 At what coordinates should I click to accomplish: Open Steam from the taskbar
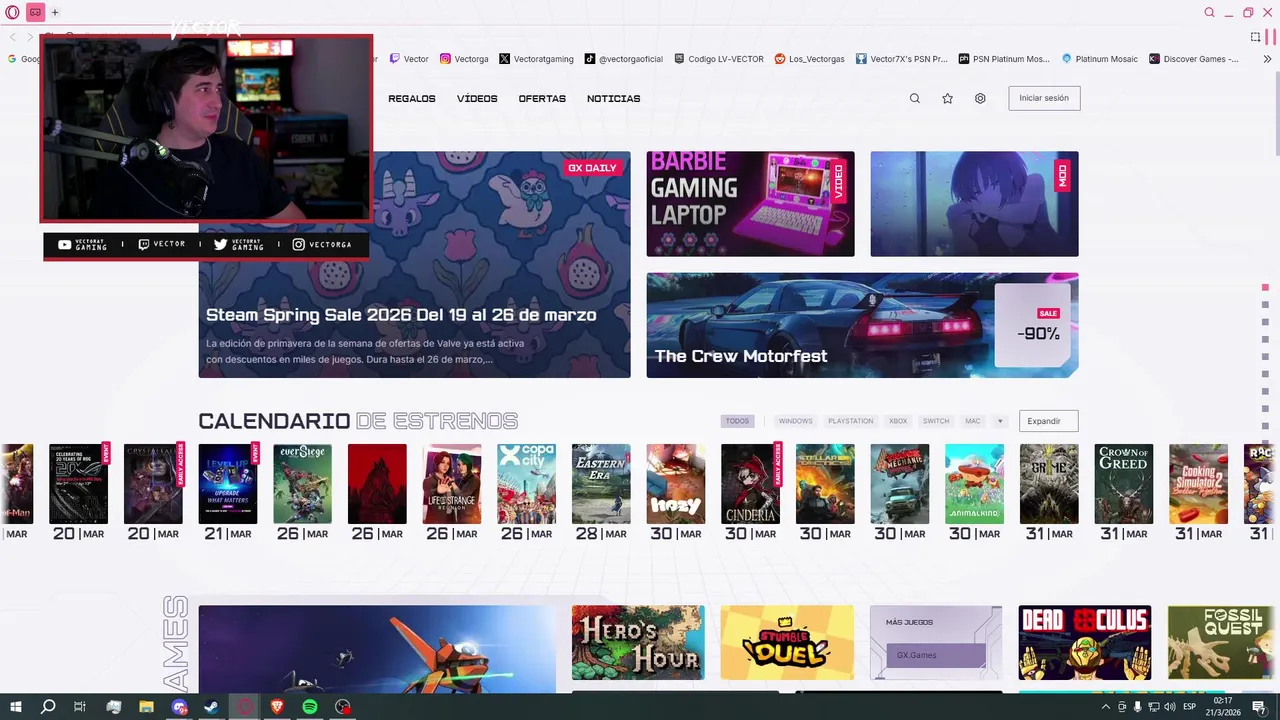211,707
